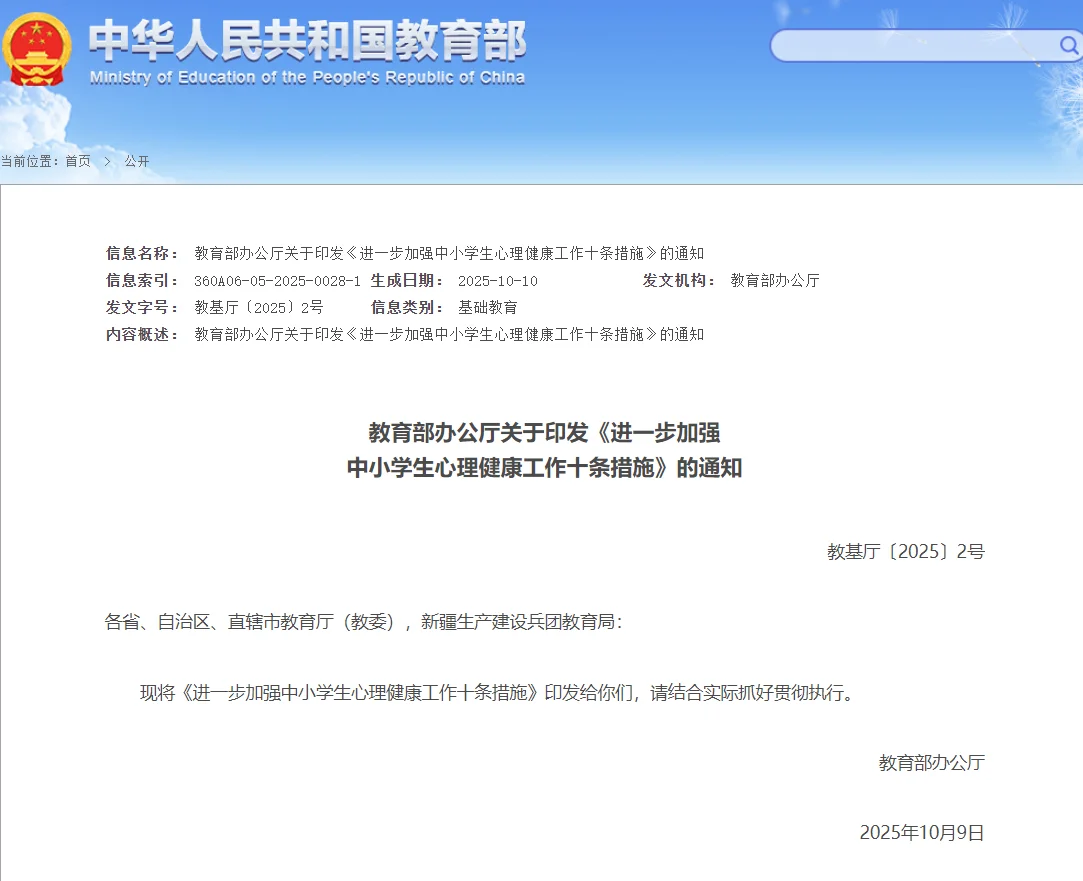Viewport: 1083px width, 881px height.
Task: Select the Ministry of Education banner title
Action: tap(308, 42)
